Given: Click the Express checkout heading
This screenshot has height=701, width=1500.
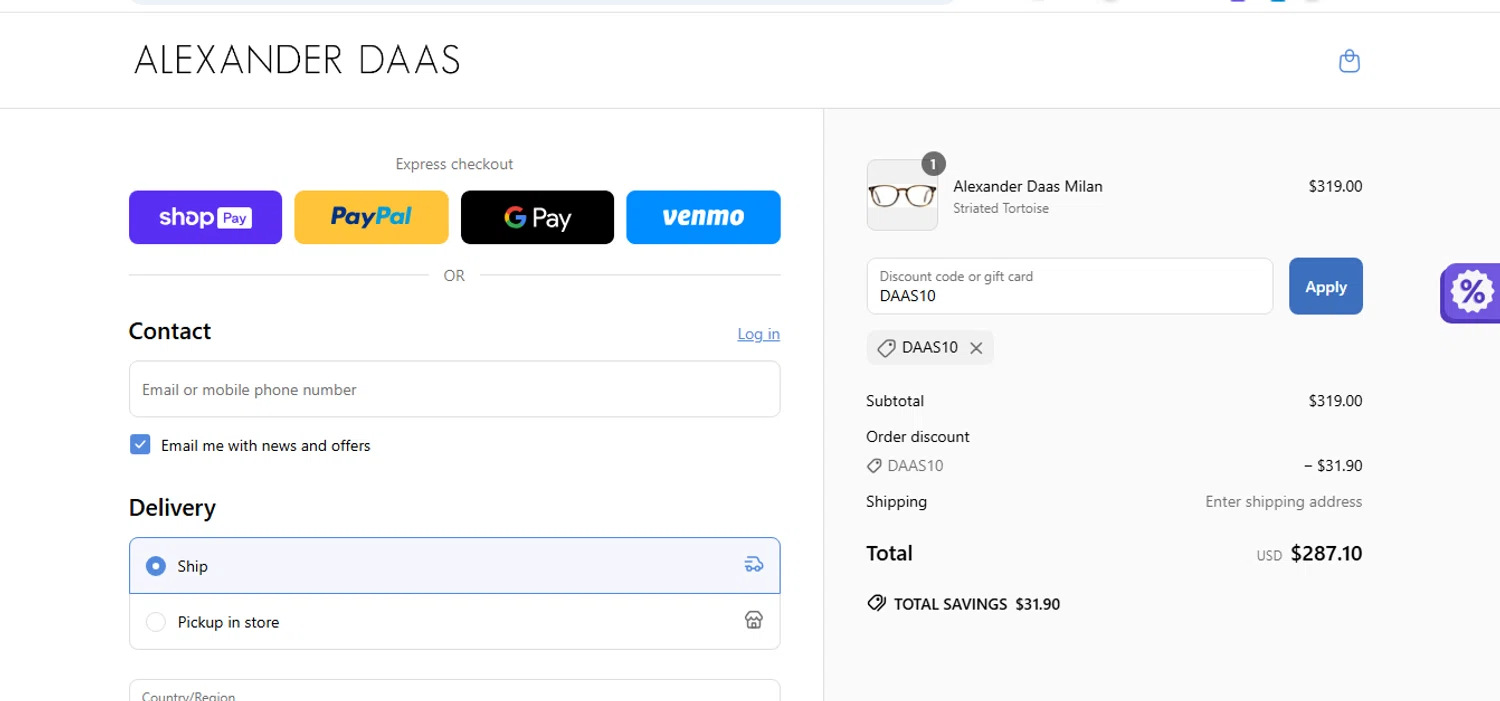Looking at the screenshot, I should point(454,164).
